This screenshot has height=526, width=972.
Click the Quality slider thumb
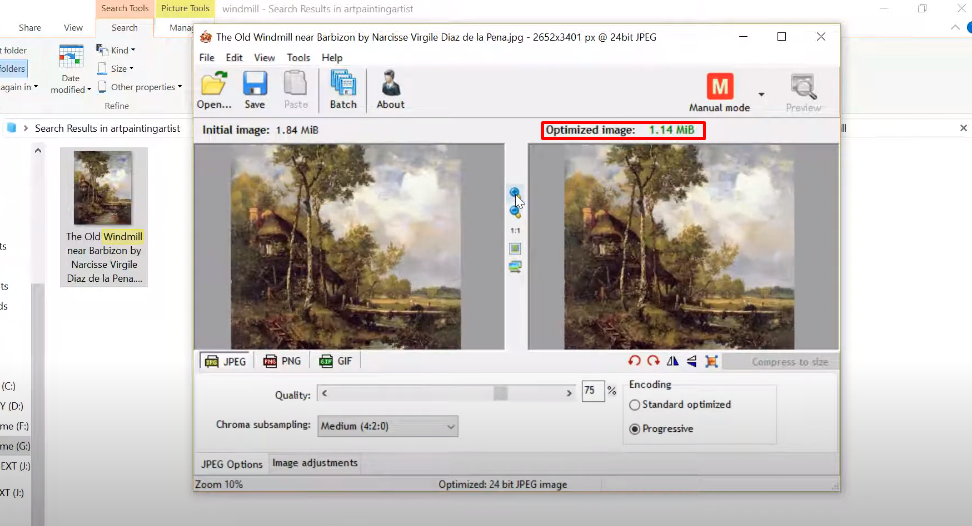(500, 393)
